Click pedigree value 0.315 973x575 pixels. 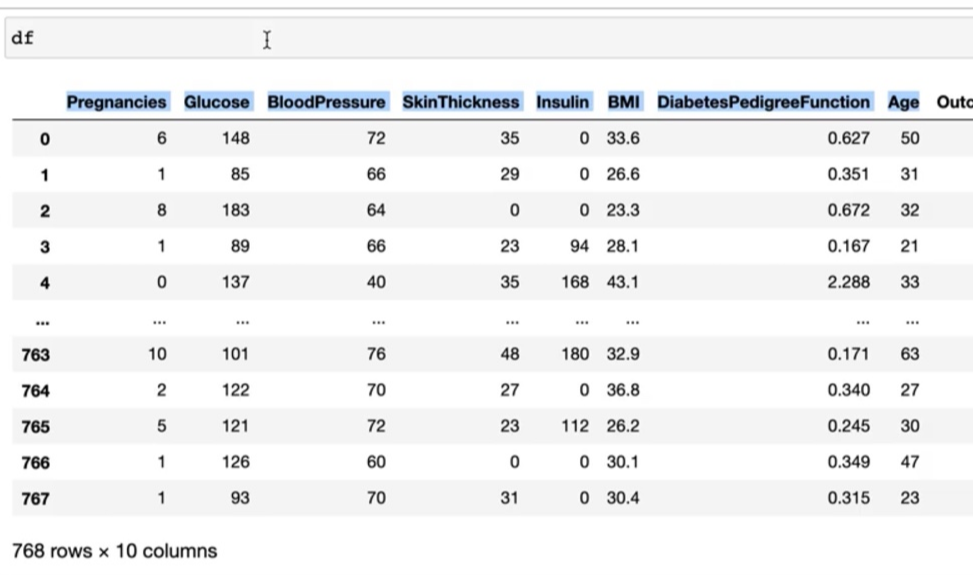click(848, 498)
